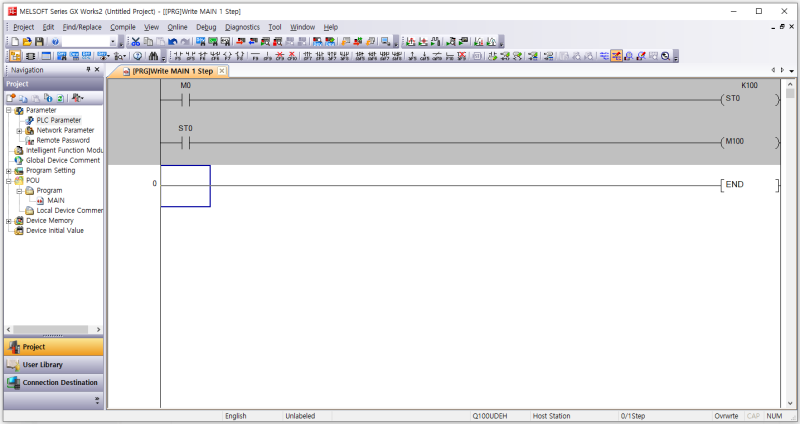Save the project using the floppy disk icon

pos(39,42)
